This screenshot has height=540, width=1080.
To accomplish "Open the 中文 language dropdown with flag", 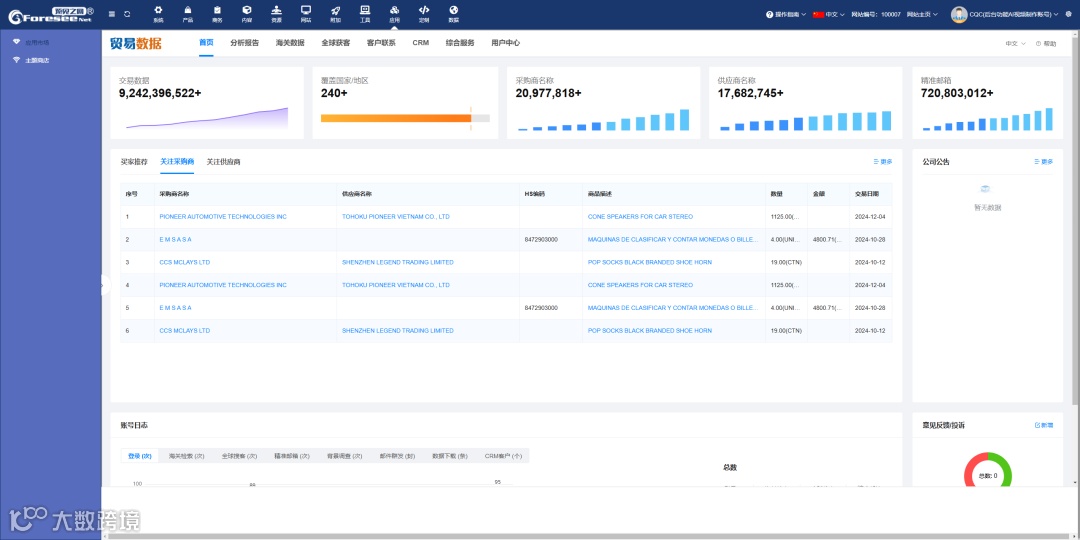I will point(829,14).
